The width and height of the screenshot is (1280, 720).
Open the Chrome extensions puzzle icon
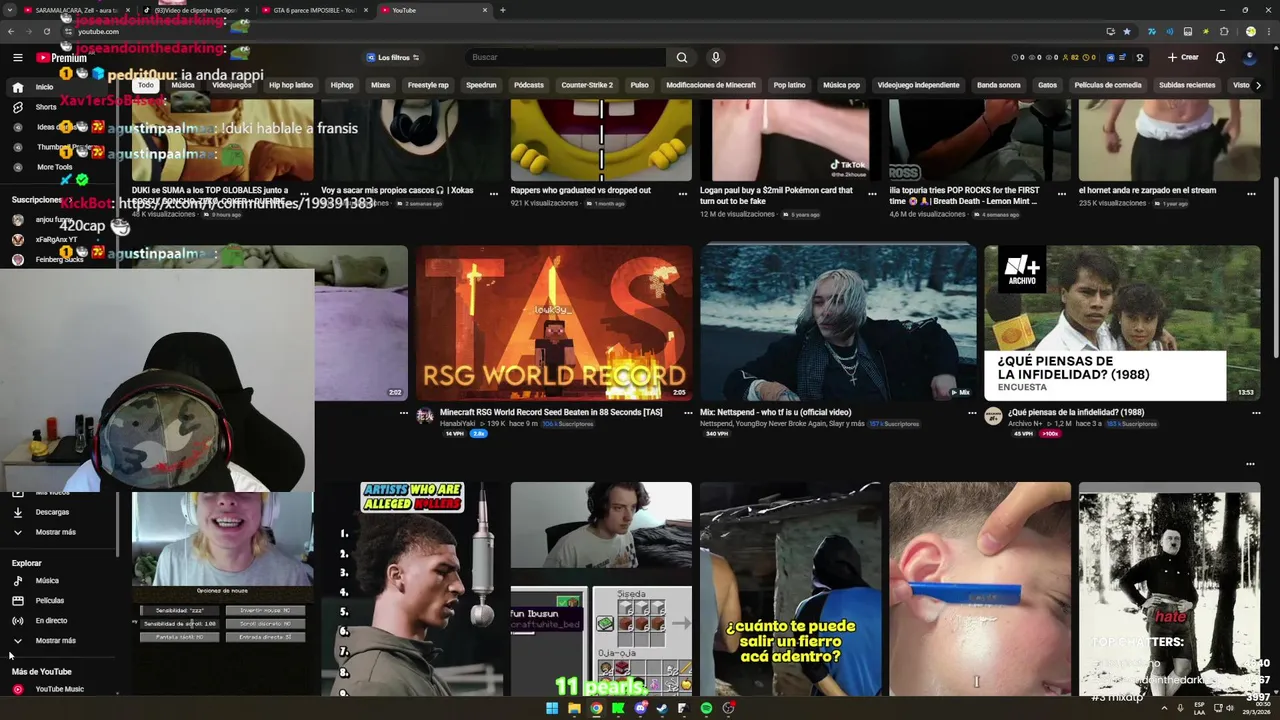click(1224, 31)
